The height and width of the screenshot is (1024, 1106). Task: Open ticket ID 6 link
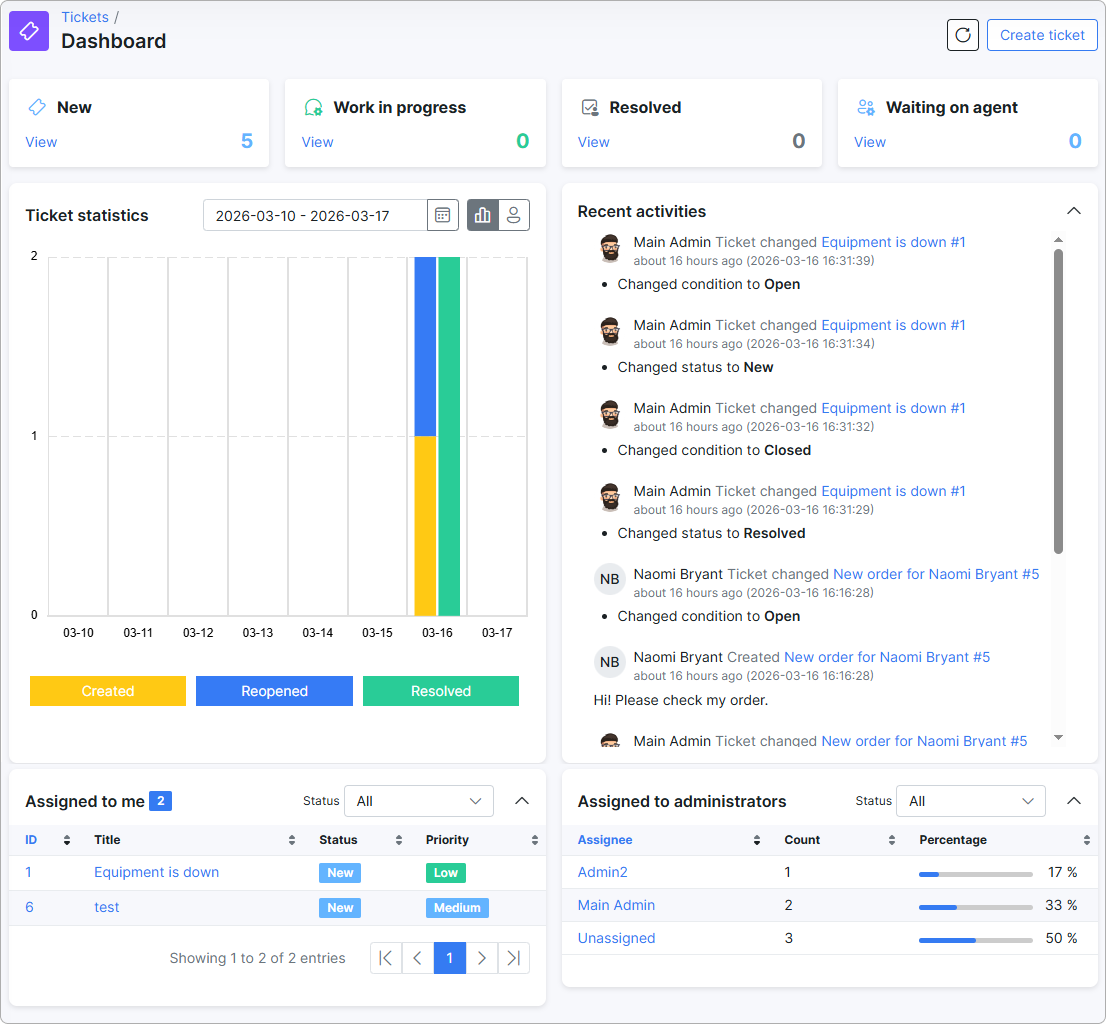click(x=29, y=908)
